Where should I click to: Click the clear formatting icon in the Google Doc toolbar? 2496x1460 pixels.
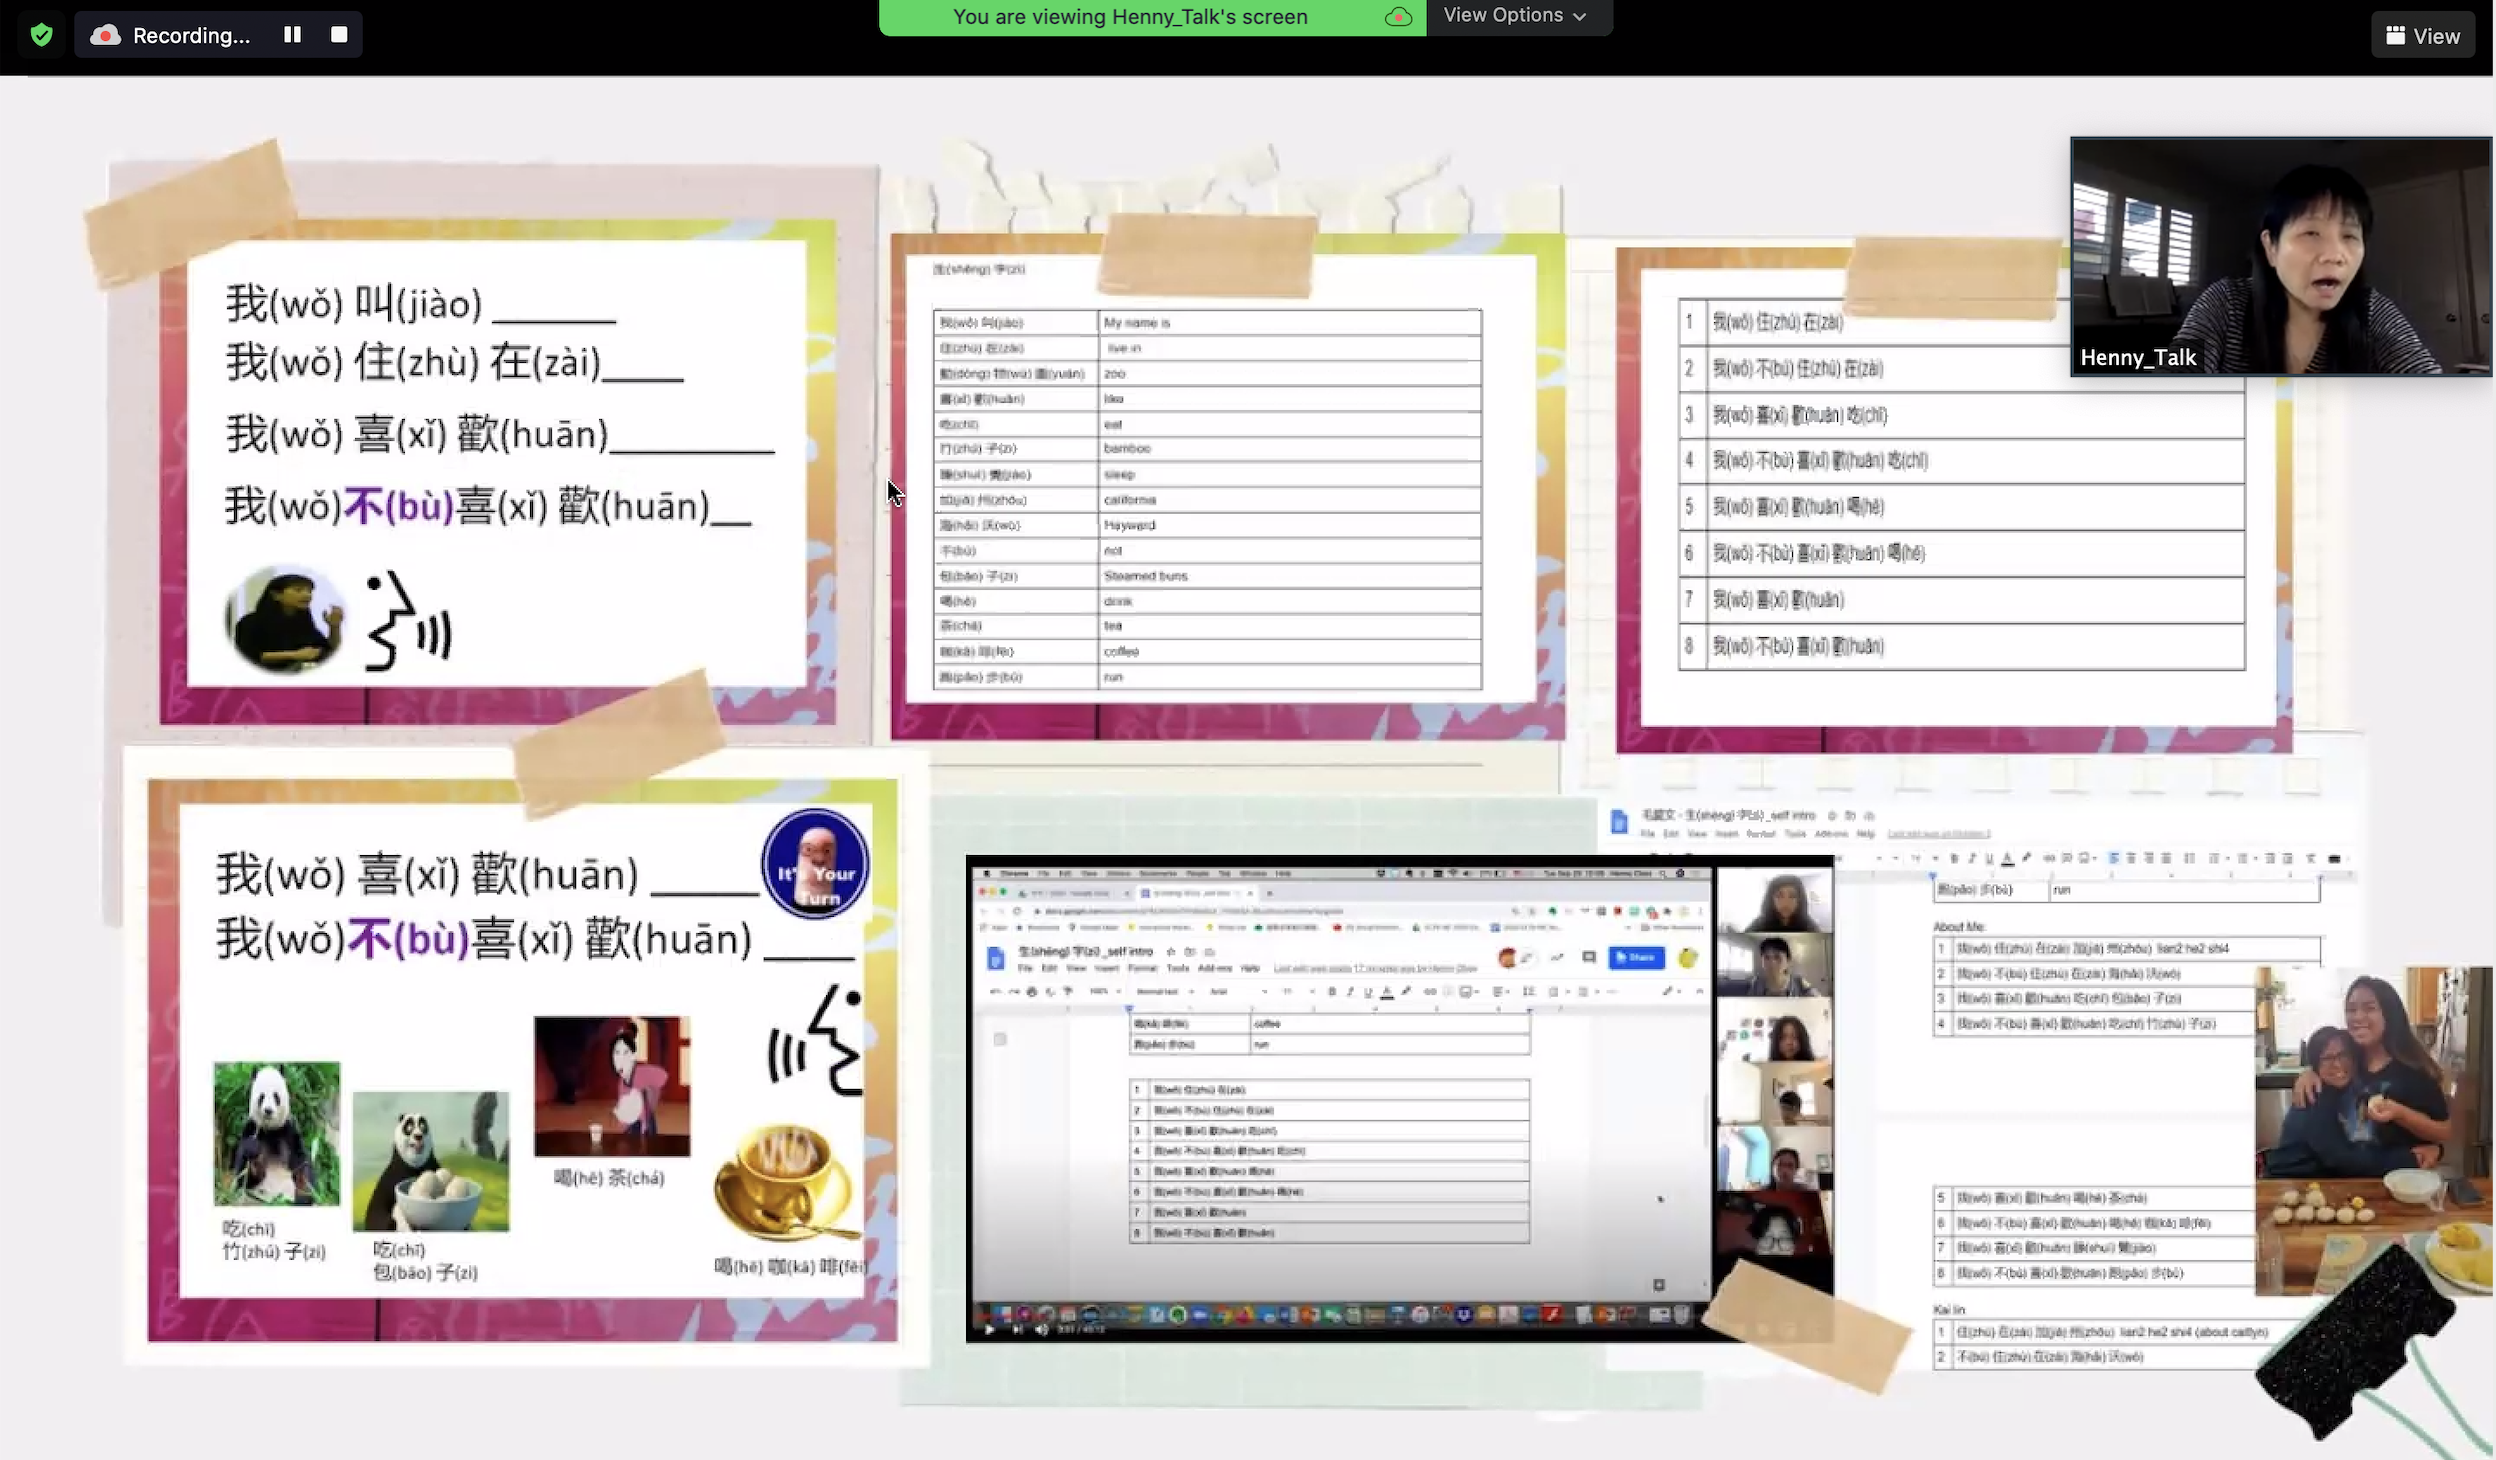2310,858
